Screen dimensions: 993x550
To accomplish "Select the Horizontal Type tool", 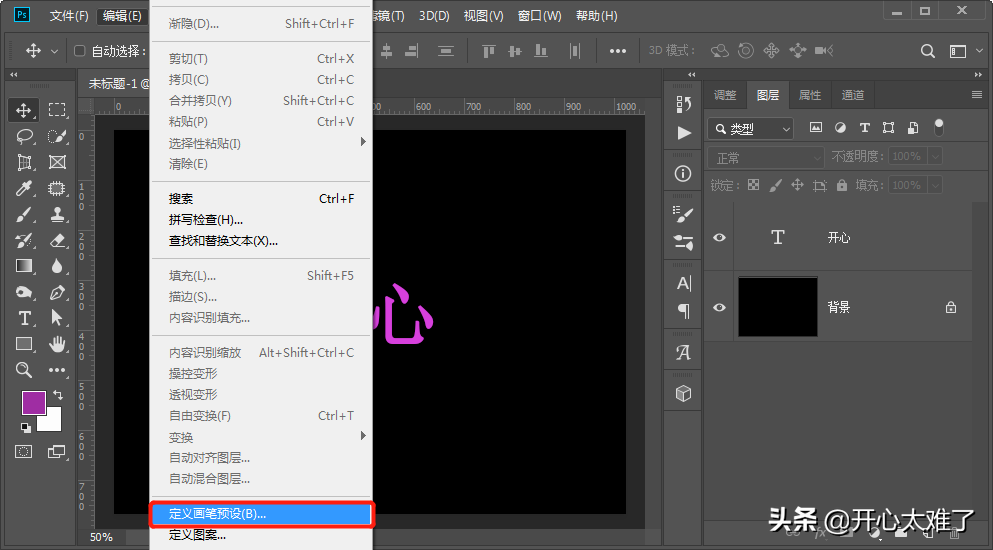I will pos(23,318).
